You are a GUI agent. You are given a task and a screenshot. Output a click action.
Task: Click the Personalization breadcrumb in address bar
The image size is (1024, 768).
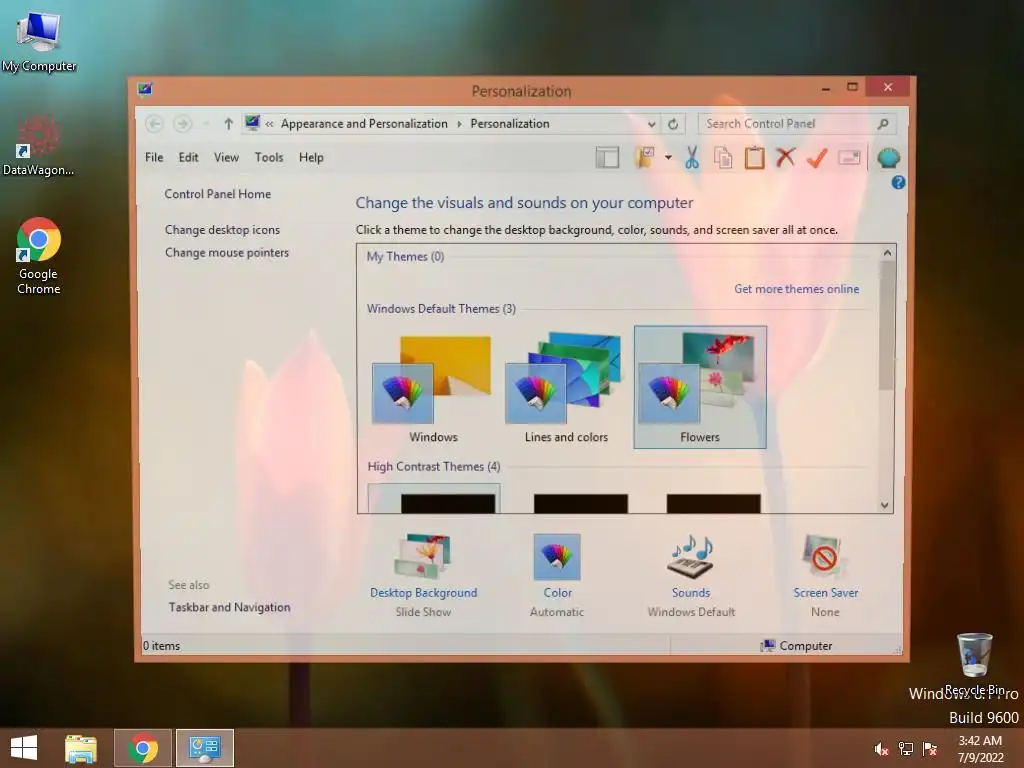pyautogui.click(x=510, y=123)
